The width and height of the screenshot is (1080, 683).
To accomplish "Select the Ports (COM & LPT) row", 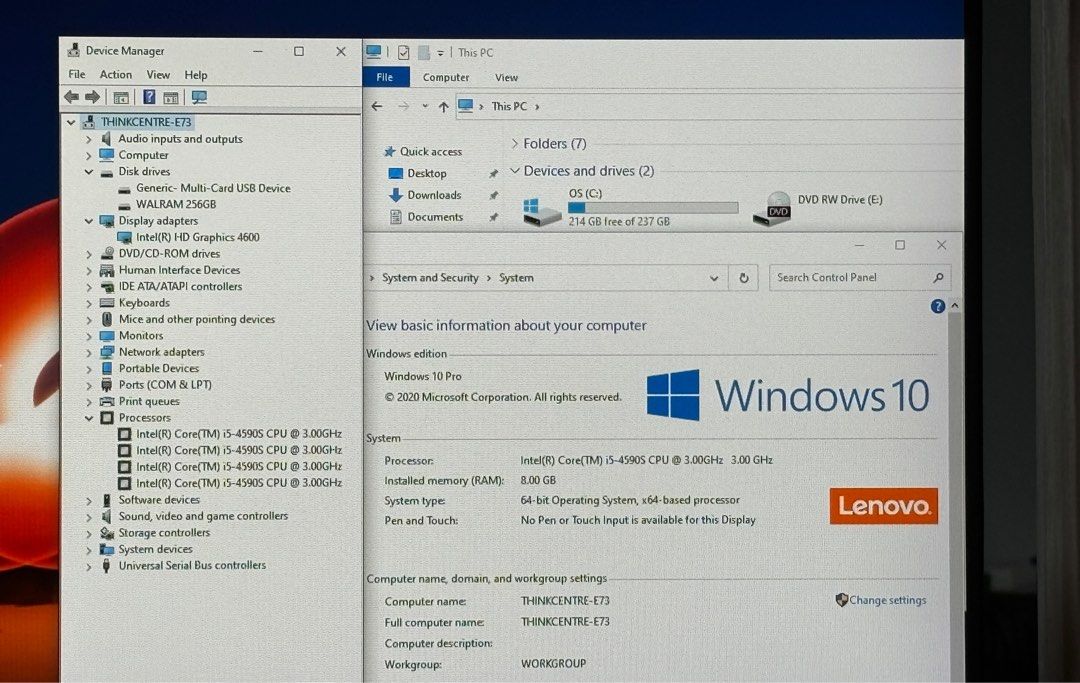I will click(165, 385).
